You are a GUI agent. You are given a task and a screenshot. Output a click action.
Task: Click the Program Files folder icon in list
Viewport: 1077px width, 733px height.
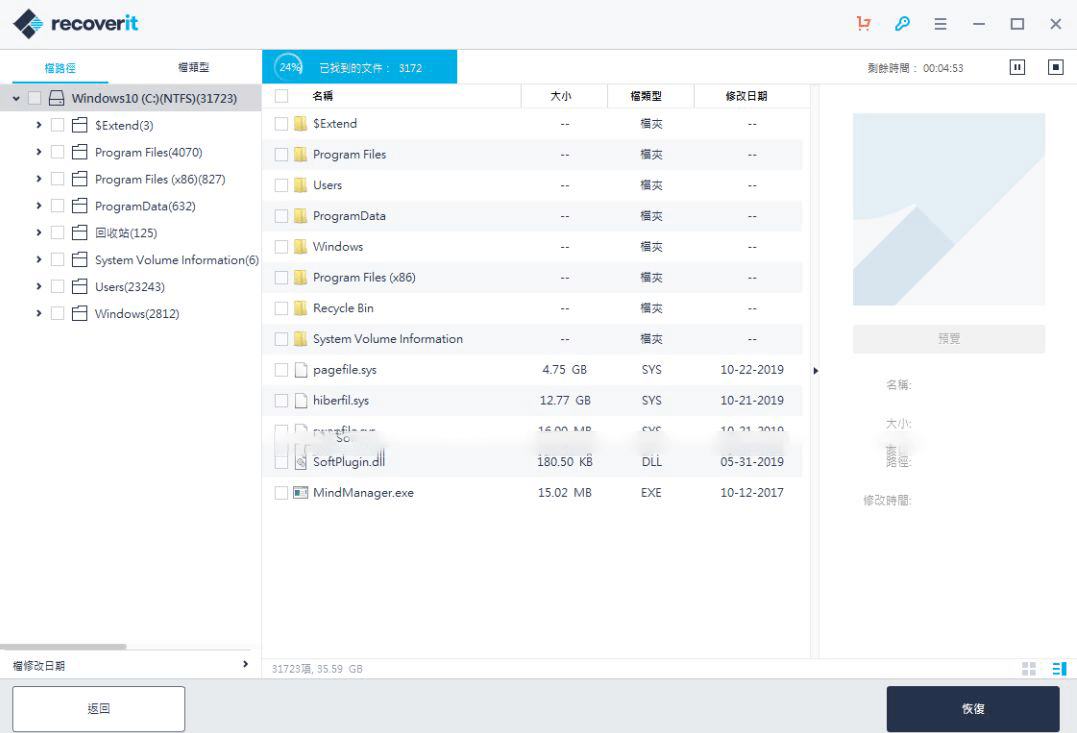(x=300, y=155)
